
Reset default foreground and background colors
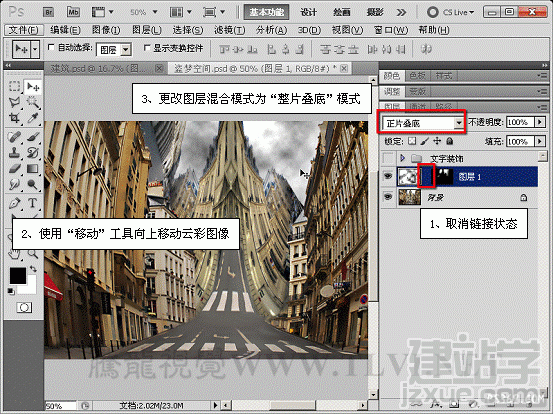coord(11,291)
